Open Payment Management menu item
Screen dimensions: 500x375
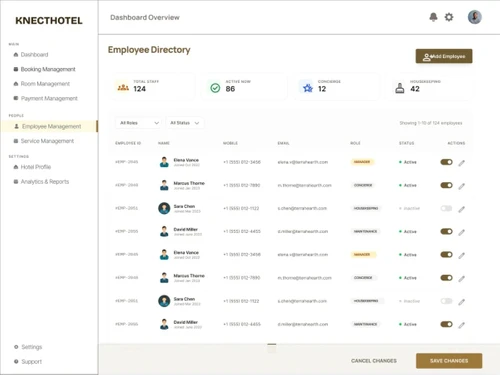pos(49,98)
